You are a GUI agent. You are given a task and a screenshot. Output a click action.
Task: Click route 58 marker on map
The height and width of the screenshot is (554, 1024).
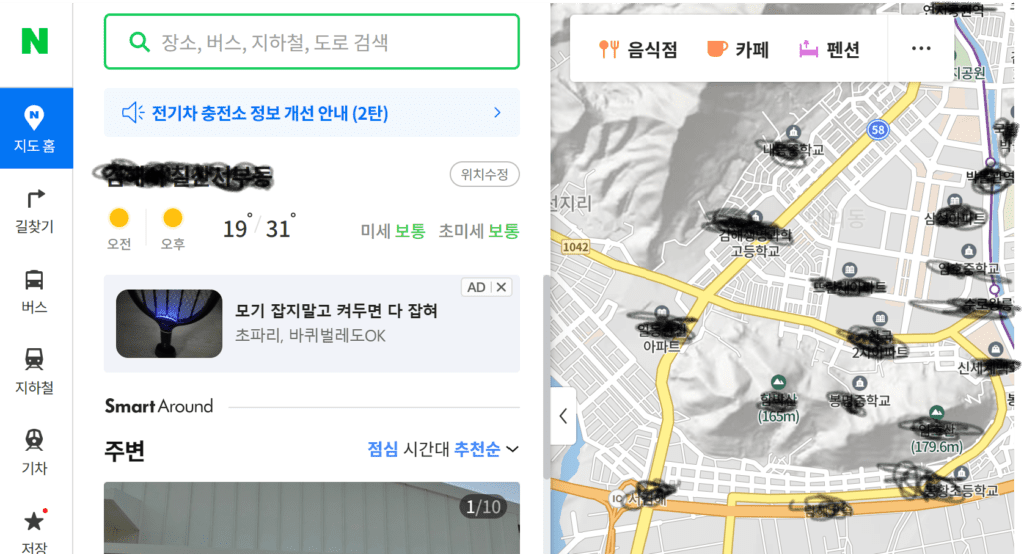[878, 129]
